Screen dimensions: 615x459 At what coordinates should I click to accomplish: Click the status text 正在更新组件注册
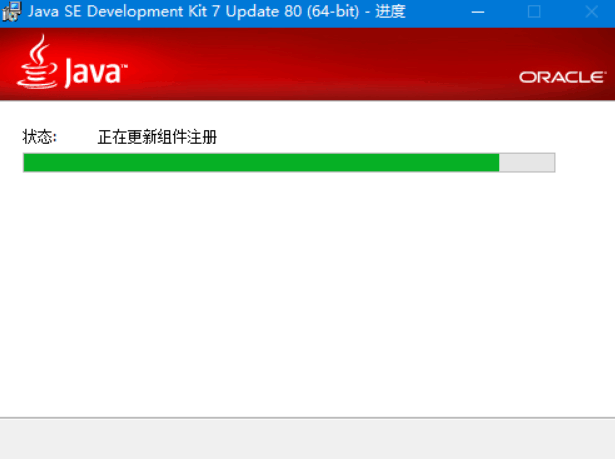point(157,137)
